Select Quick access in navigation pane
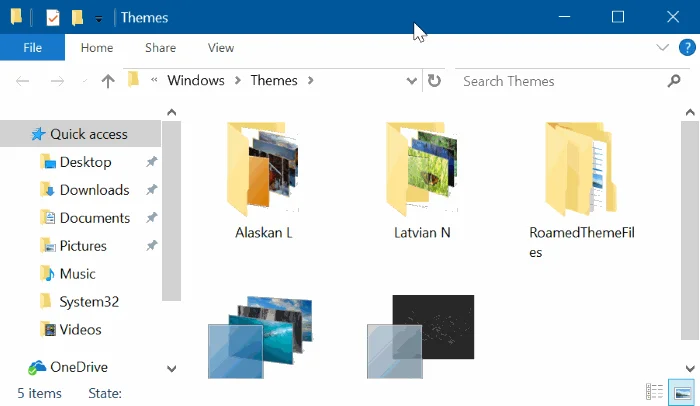700x406 pixels. 80,134
